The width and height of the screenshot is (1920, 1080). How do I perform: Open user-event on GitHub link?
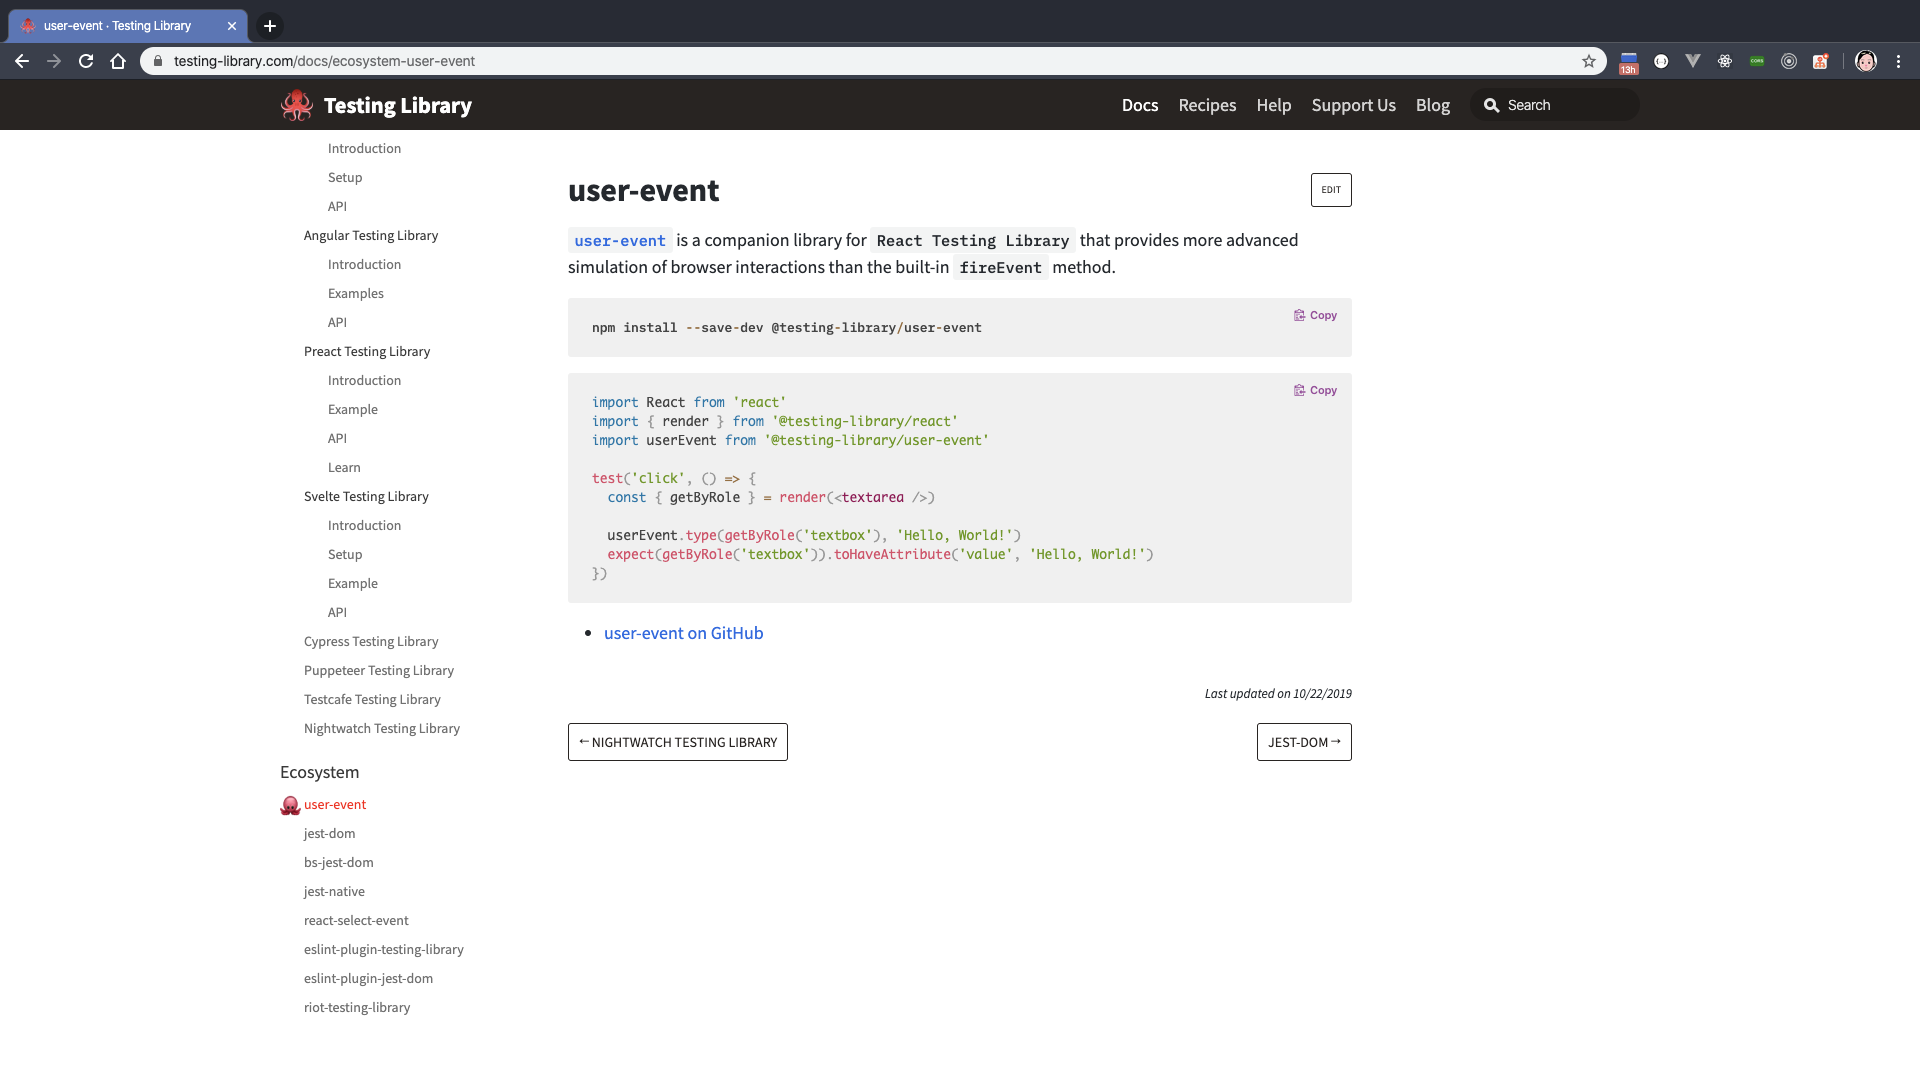[683, 633]
